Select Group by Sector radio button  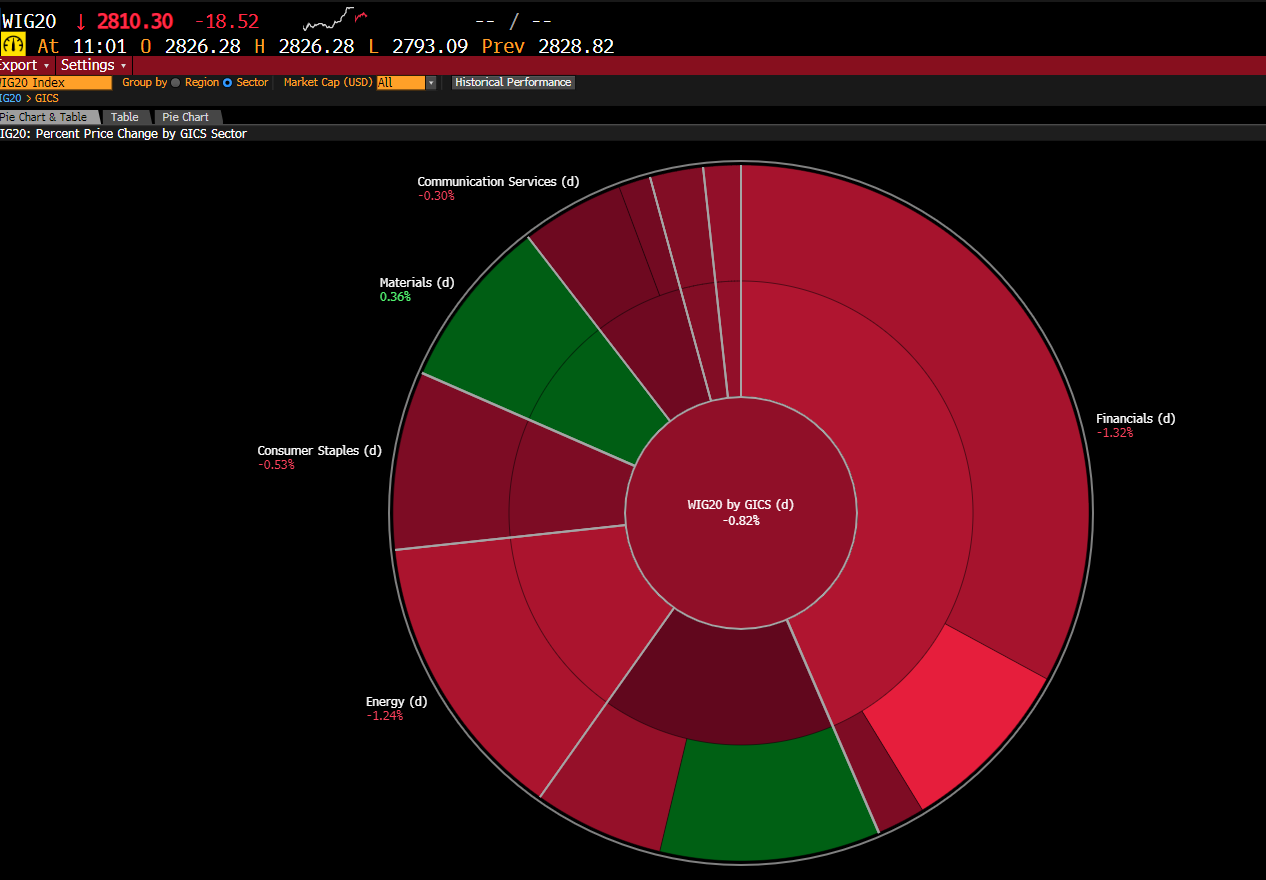[228, 83]
